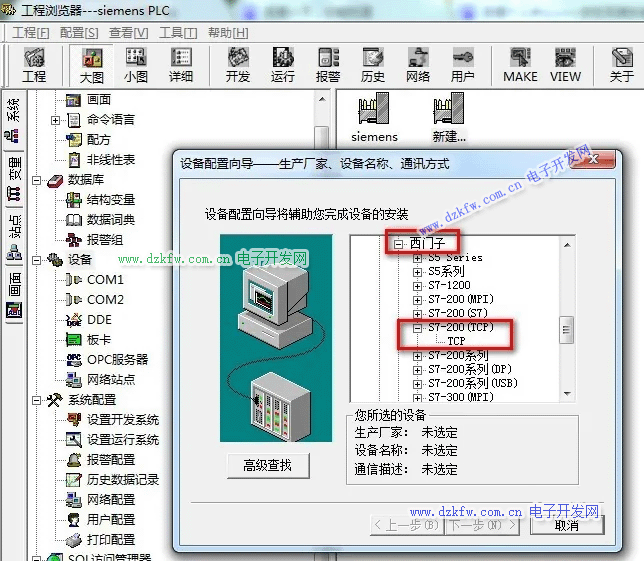Expand the S7-1200 tree node

(417, 285)
